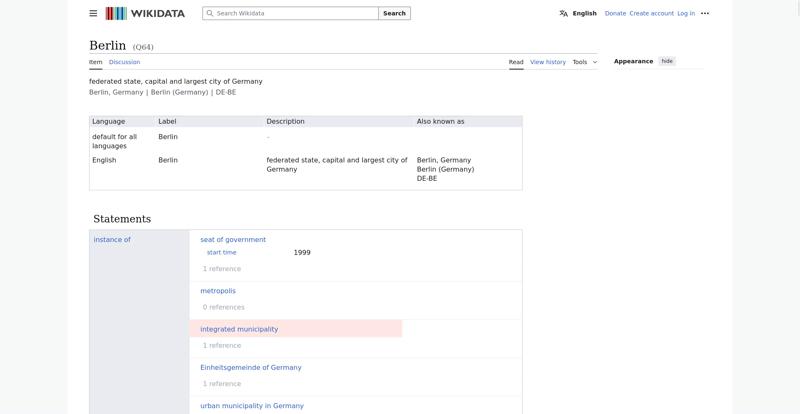Switch to the Discussion tab

124,62
